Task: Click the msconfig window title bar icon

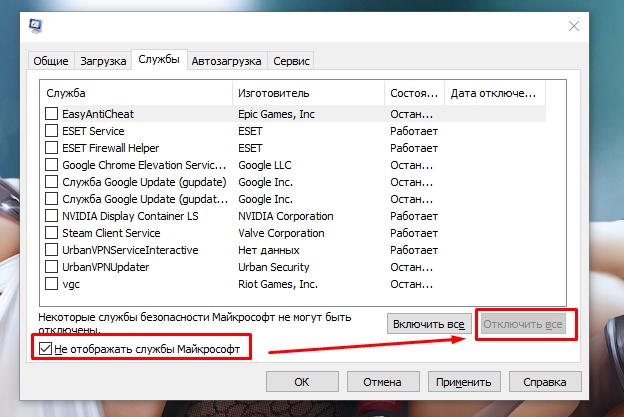Action: [x=35, y=26]
